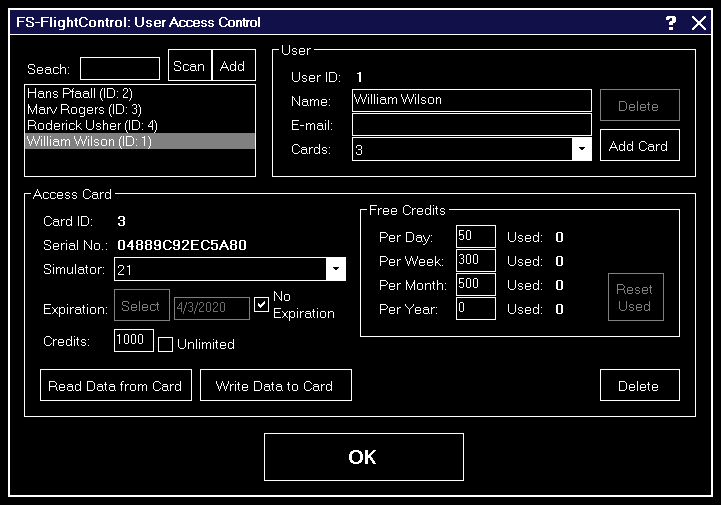Select Hans Pfaall (ID: 2) in list
The height and width of the screenshot is (505, 721).
pos(140,93)
